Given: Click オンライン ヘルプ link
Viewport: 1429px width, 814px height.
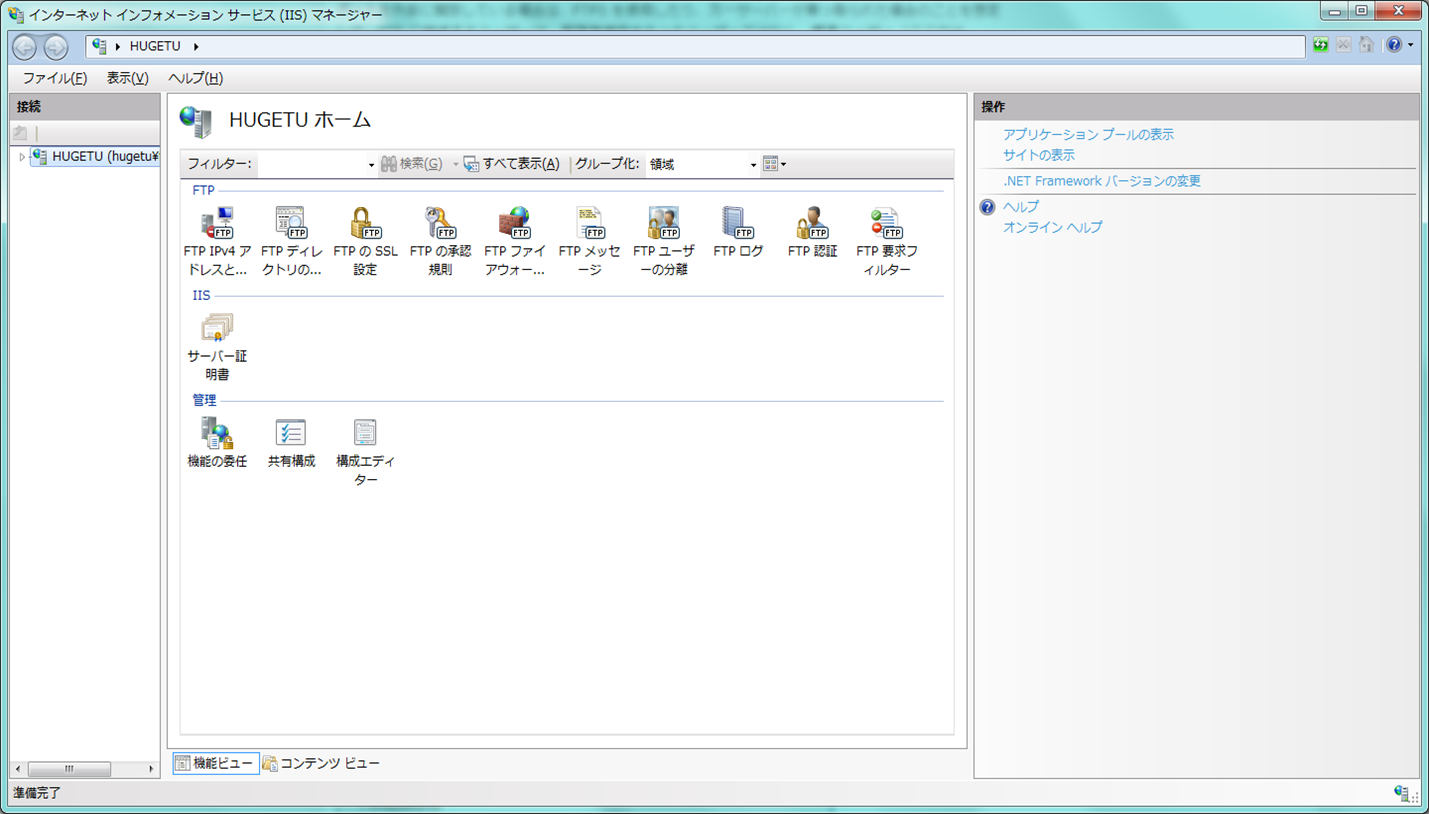Looking at the screenshot, I should (x=1053, y=227).
